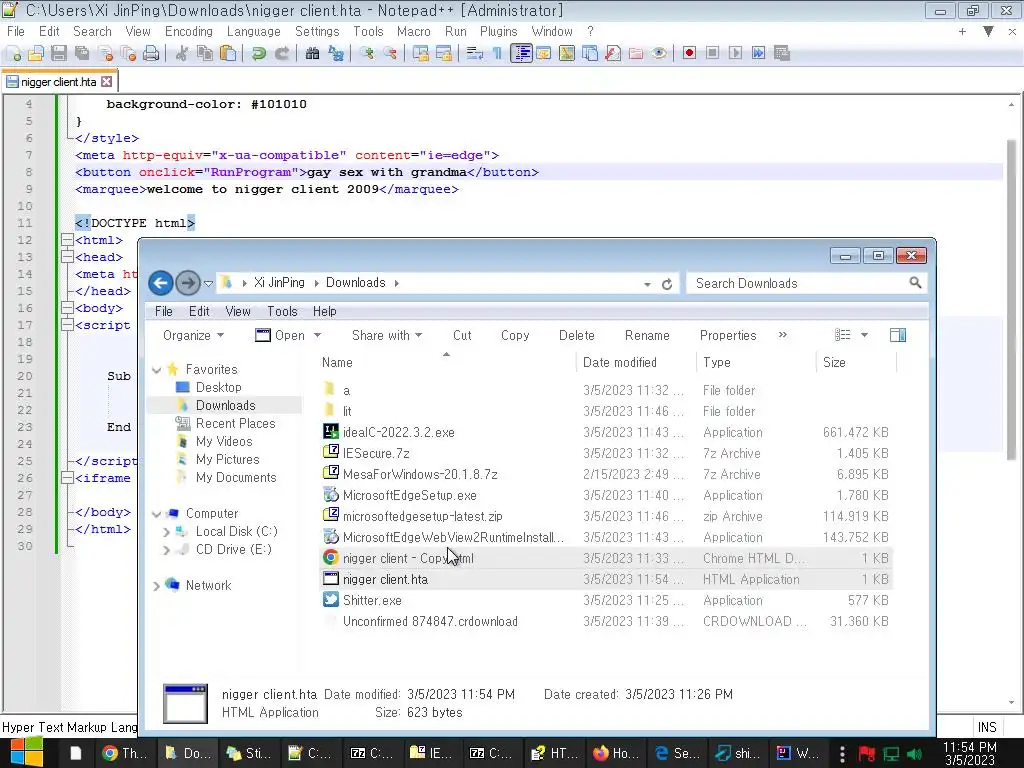1024x768 pixels.
Task: Click the Replace icon next to Find
Action: click(336, 54)
